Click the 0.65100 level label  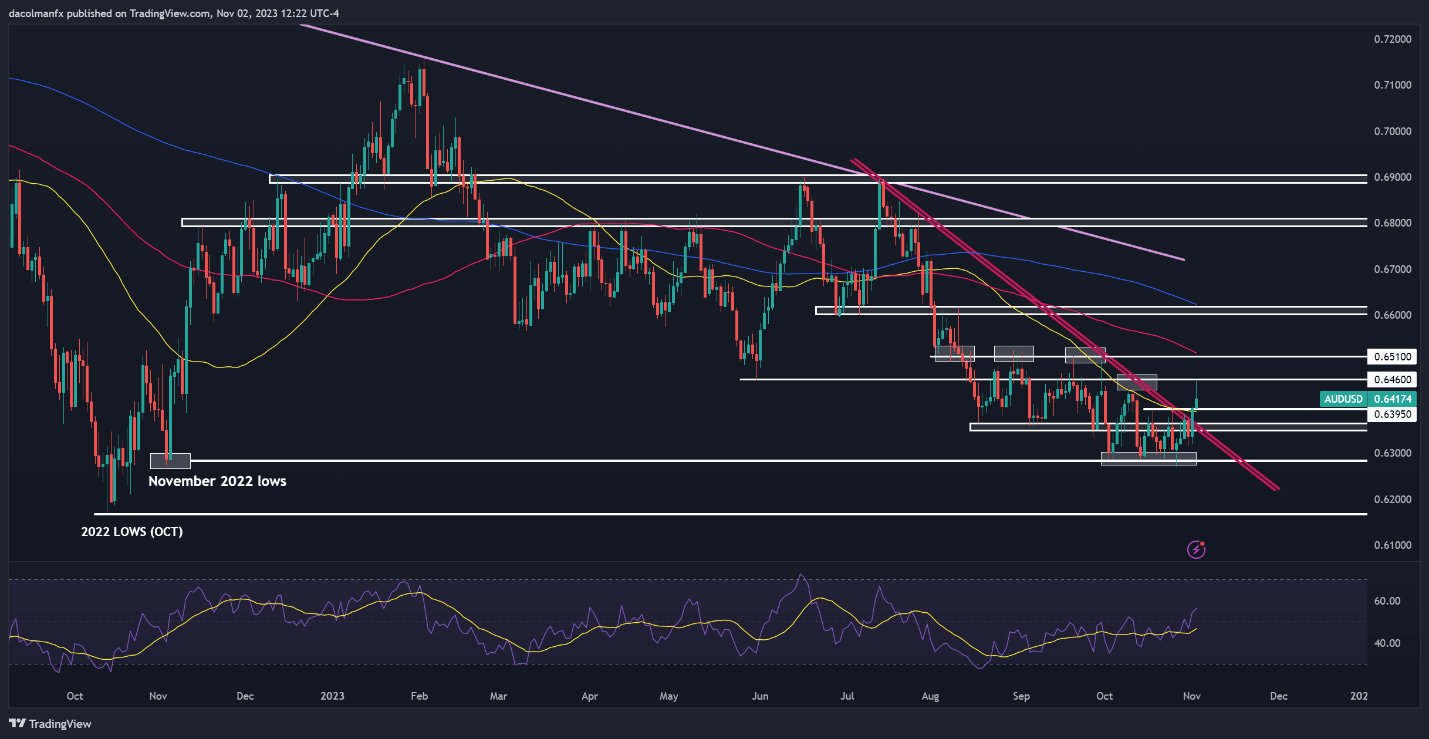(x=1392, y=356)
